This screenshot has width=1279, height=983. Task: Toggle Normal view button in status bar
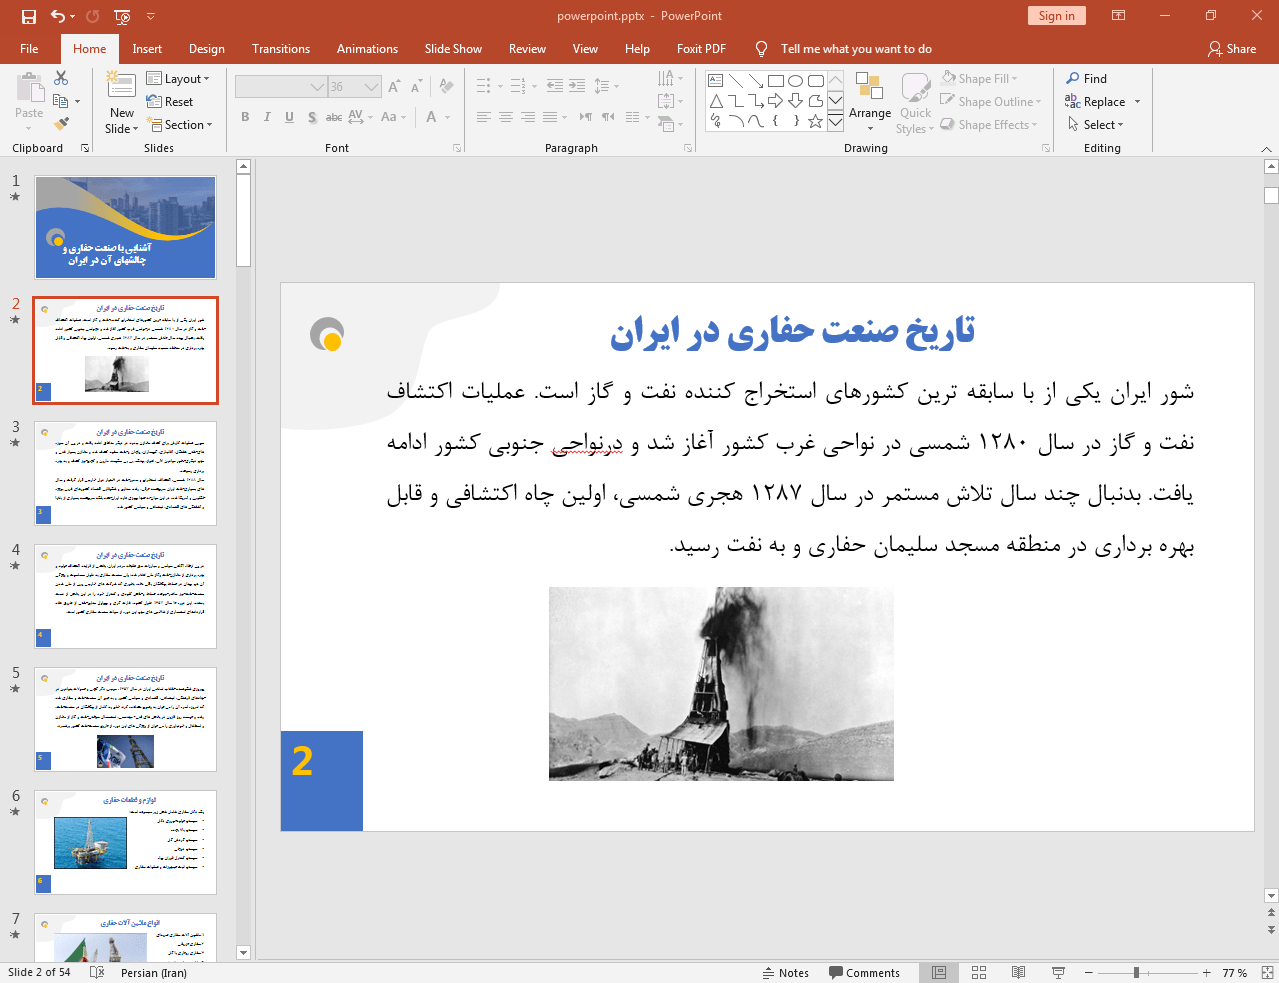939,972
